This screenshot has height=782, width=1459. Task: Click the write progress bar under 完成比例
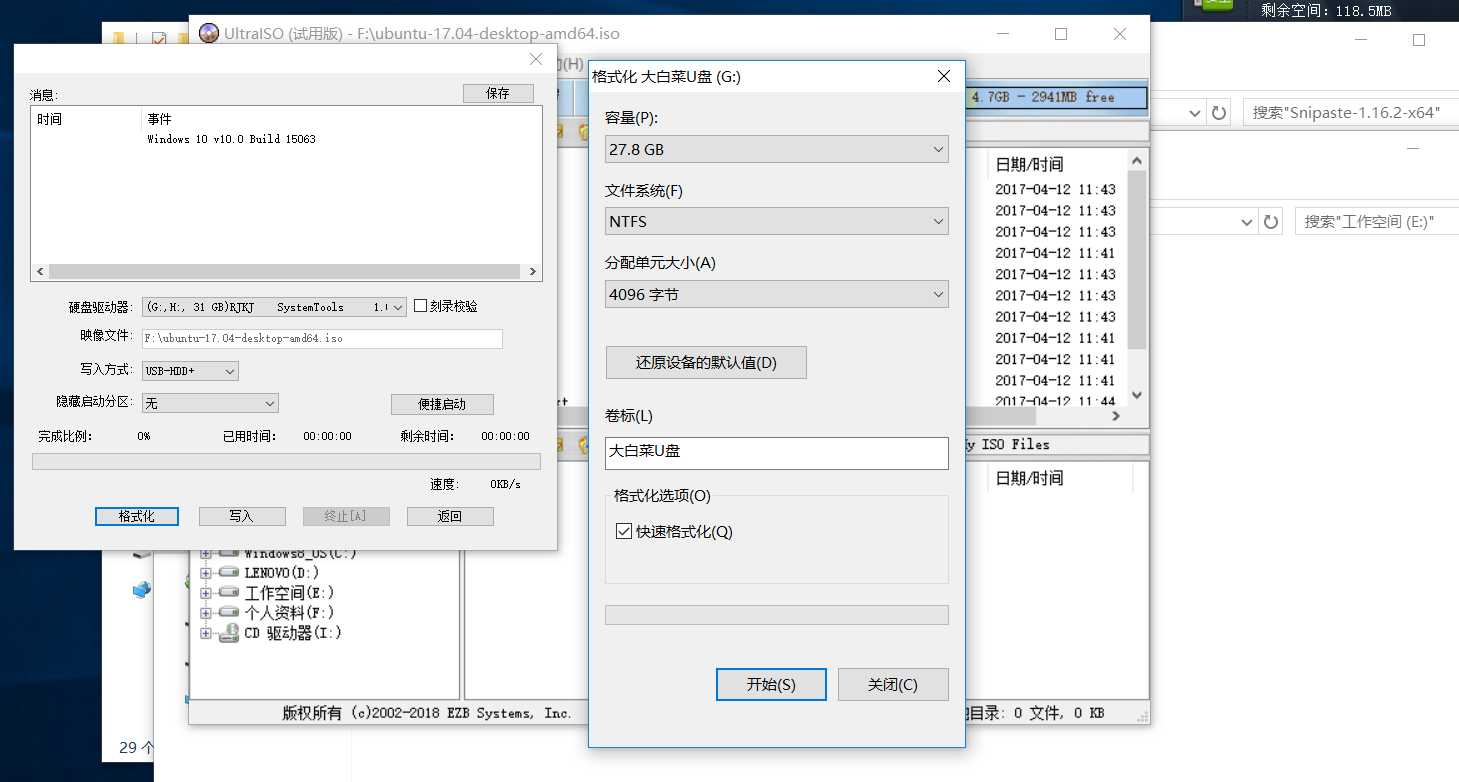[x=286, y=461]
